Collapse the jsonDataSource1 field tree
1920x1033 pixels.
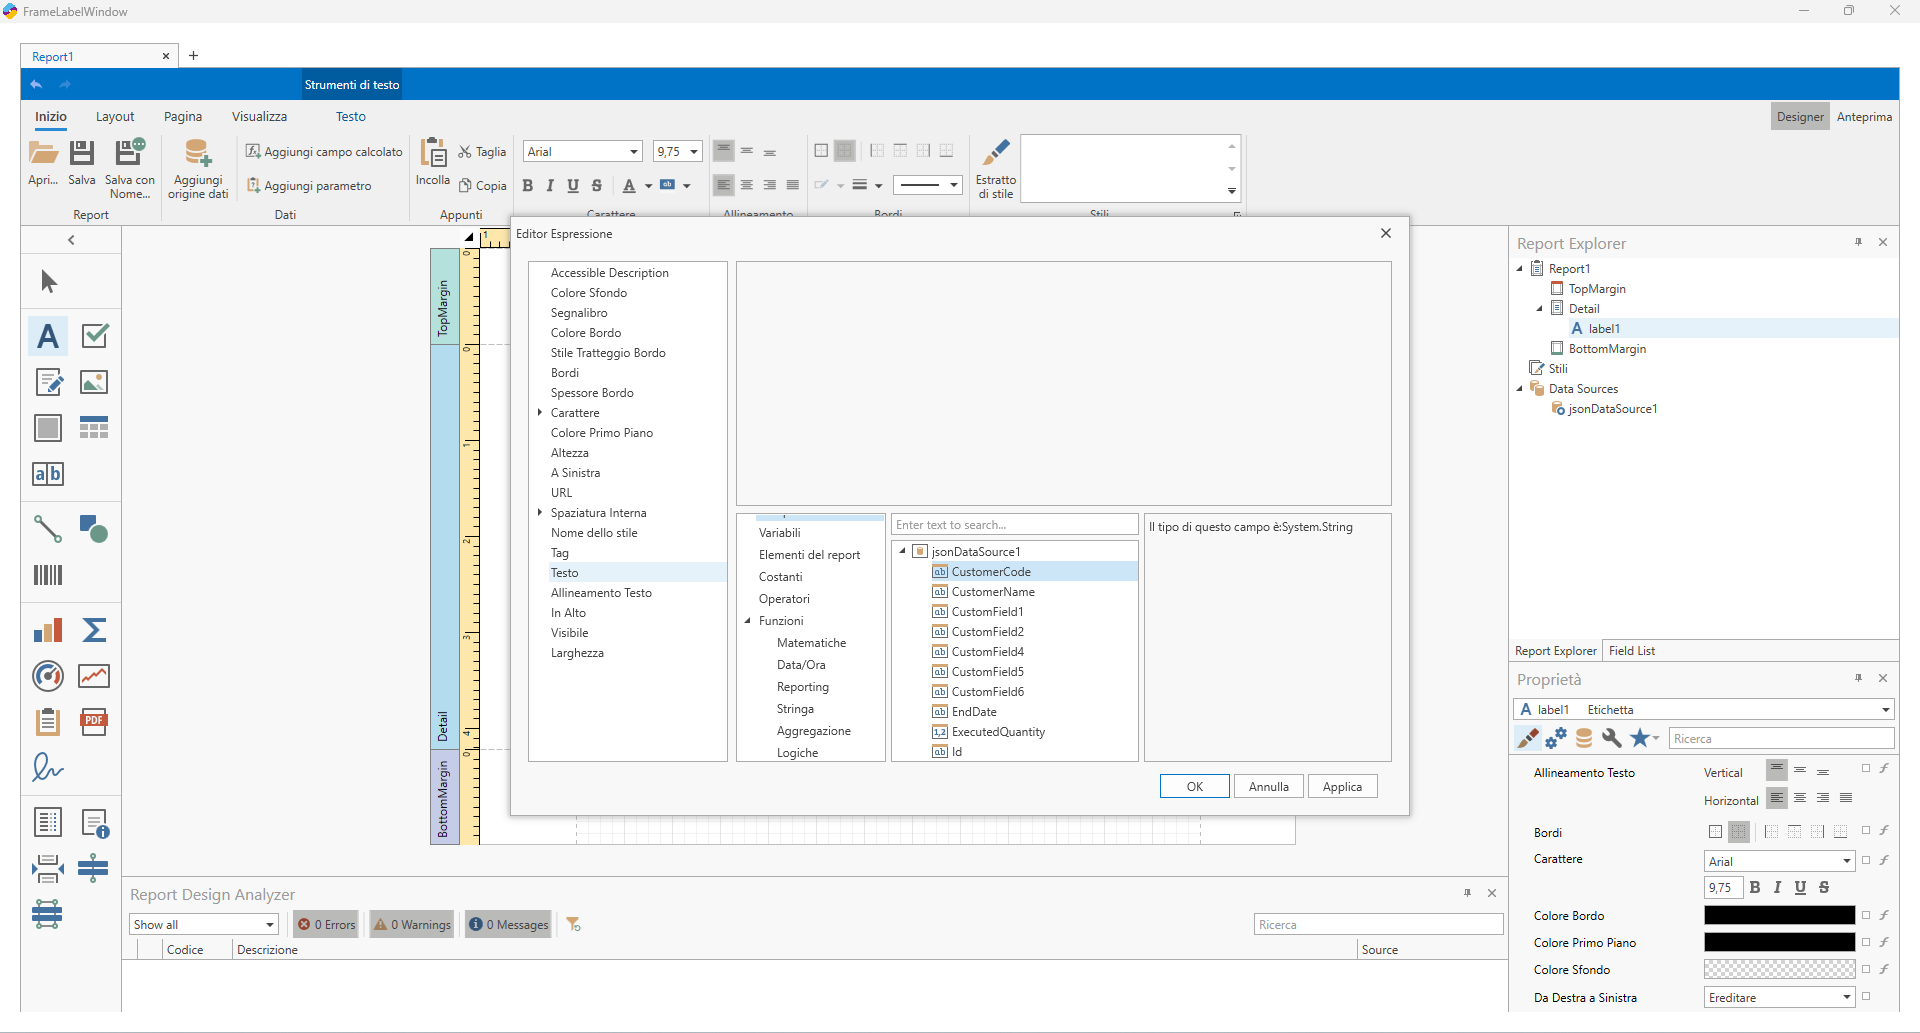[x=902, y=552]
